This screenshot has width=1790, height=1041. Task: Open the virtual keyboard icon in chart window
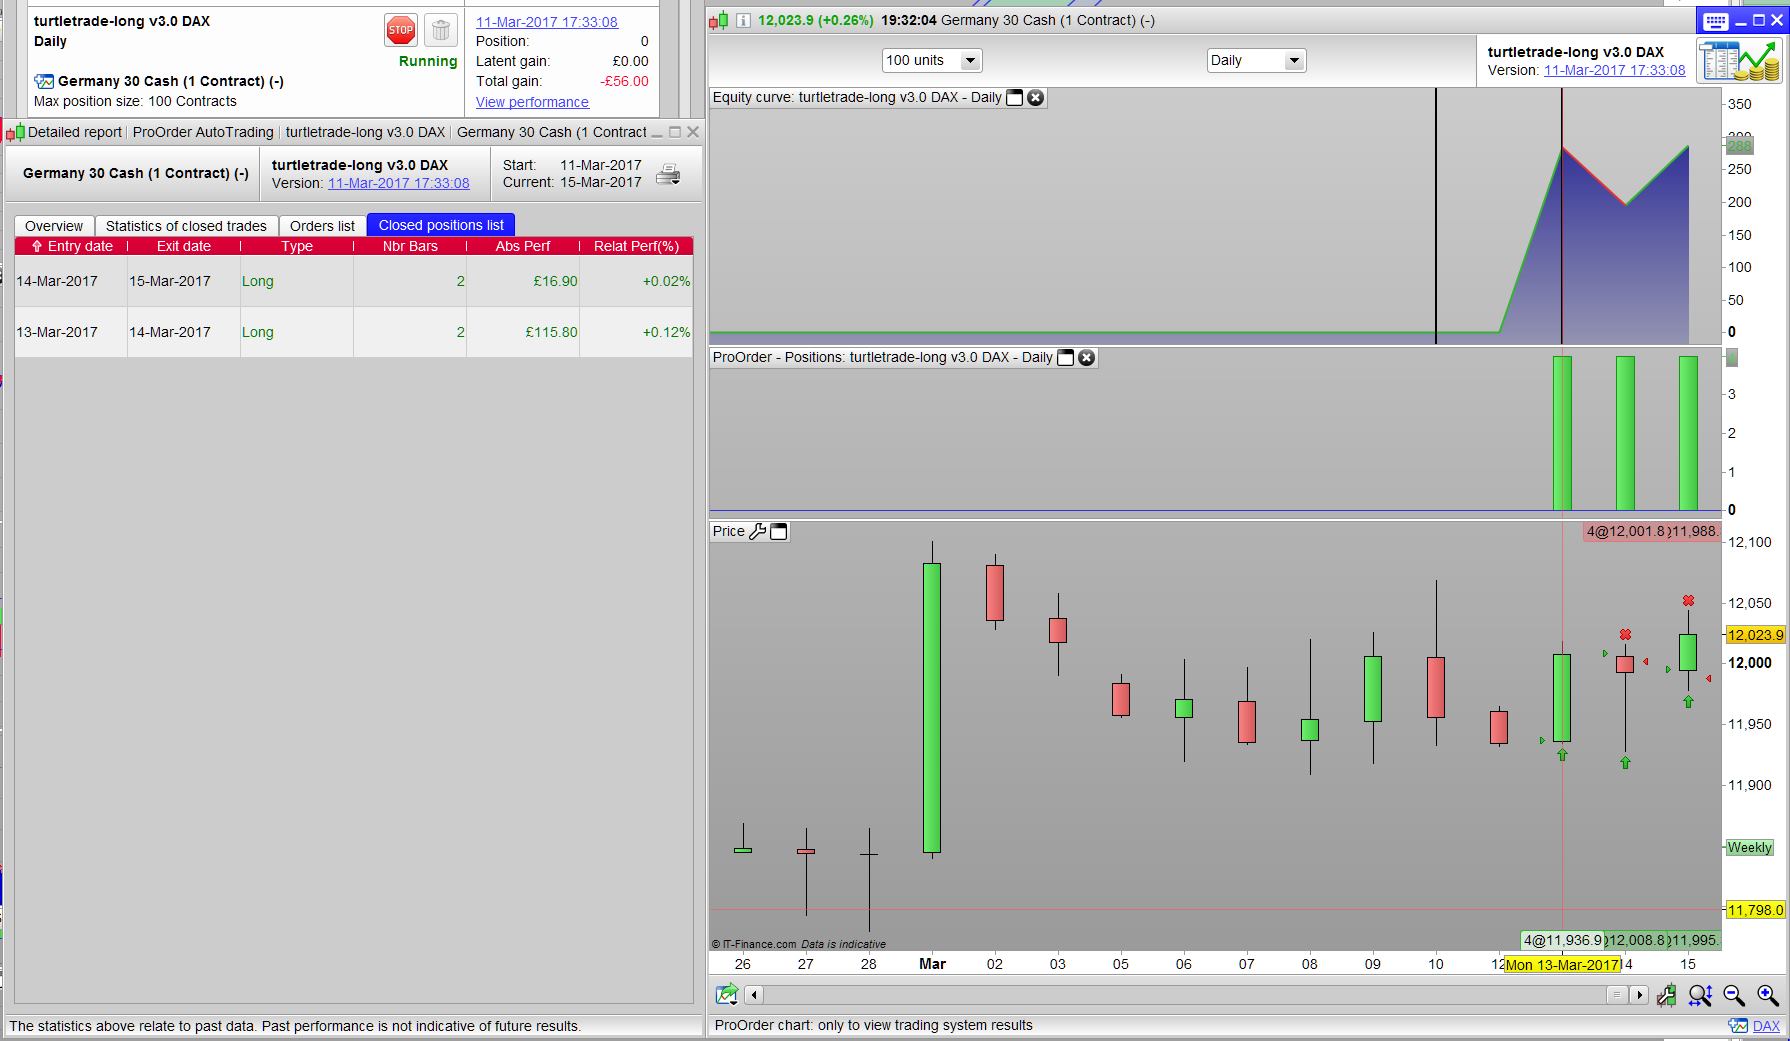pos(1716,21)
